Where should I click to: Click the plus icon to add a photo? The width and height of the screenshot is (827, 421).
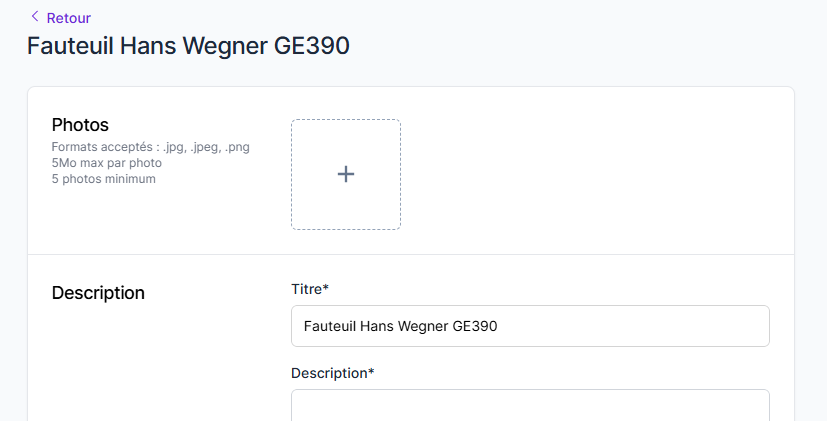click(346, 174)
